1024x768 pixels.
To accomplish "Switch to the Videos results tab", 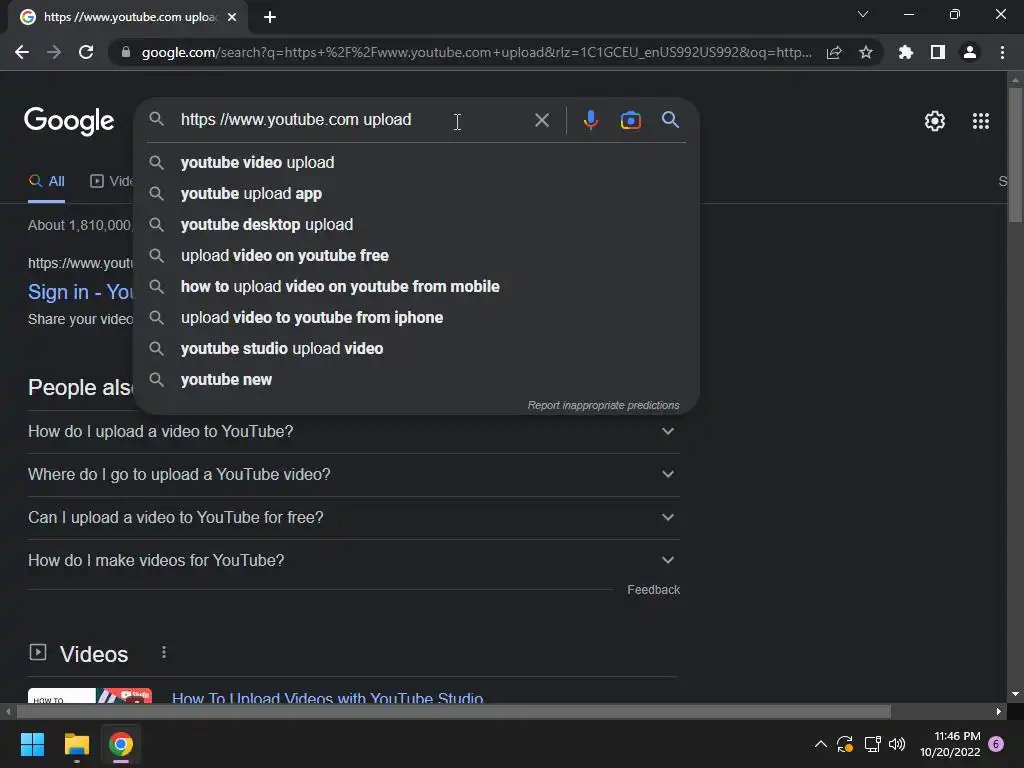I will tap(111, 182).
